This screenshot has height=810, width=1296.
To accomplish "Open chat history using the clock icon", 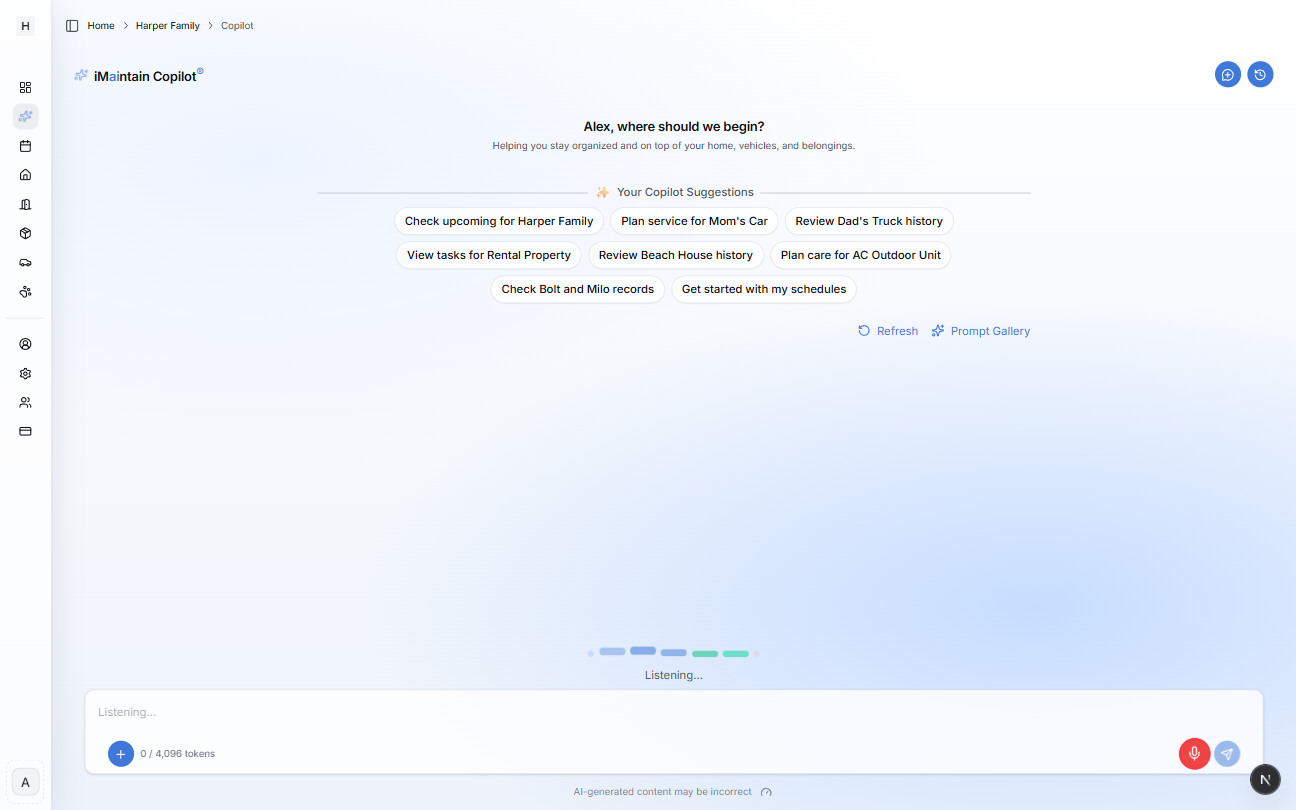I will point(1260,74).
